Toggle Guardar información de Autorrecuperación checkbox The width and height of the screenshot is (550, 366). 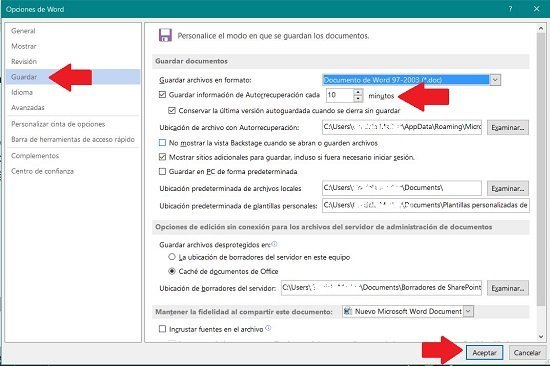coord(162,94)
